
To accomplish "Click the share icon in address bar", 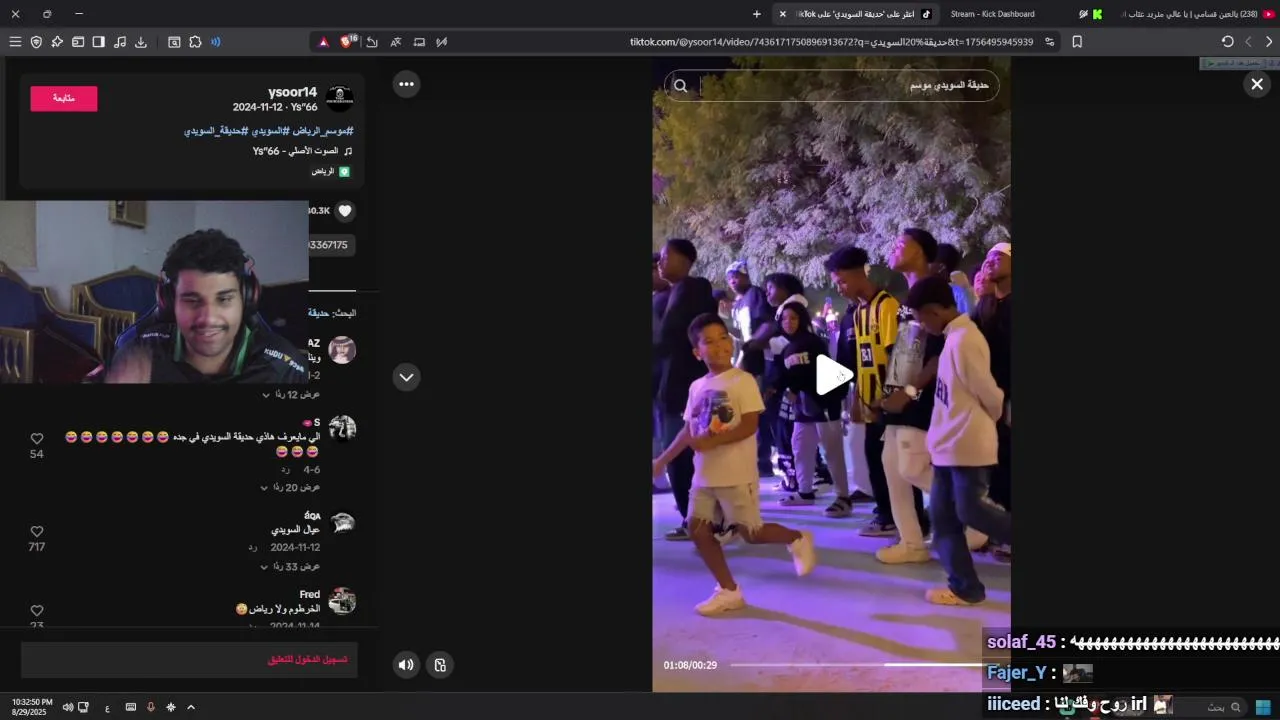I will (372, 42).
